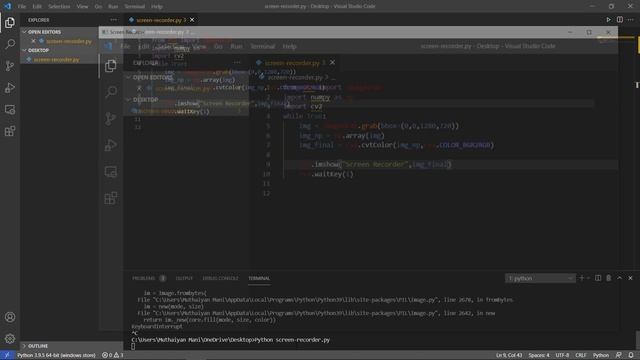This screenshot has width=640, height=360.
Task: Open notifications bell in status bar
Action: pyautogui.click(x=631, y=355)
